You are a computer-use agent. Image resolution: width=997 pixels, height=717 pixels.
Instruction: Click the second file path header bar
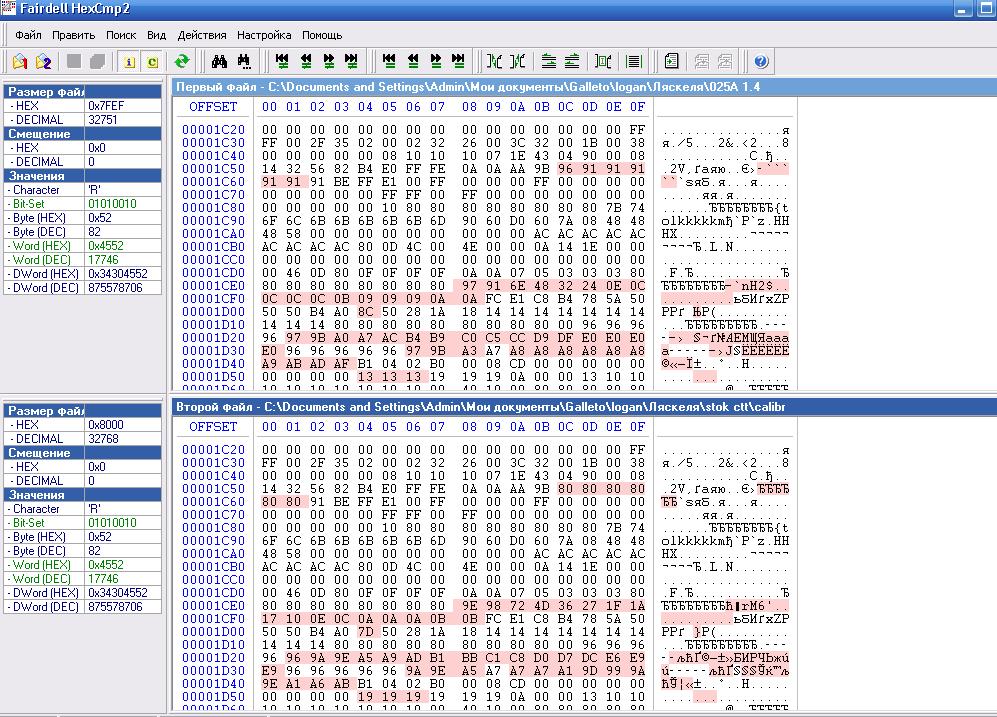(x=584, y=407)
